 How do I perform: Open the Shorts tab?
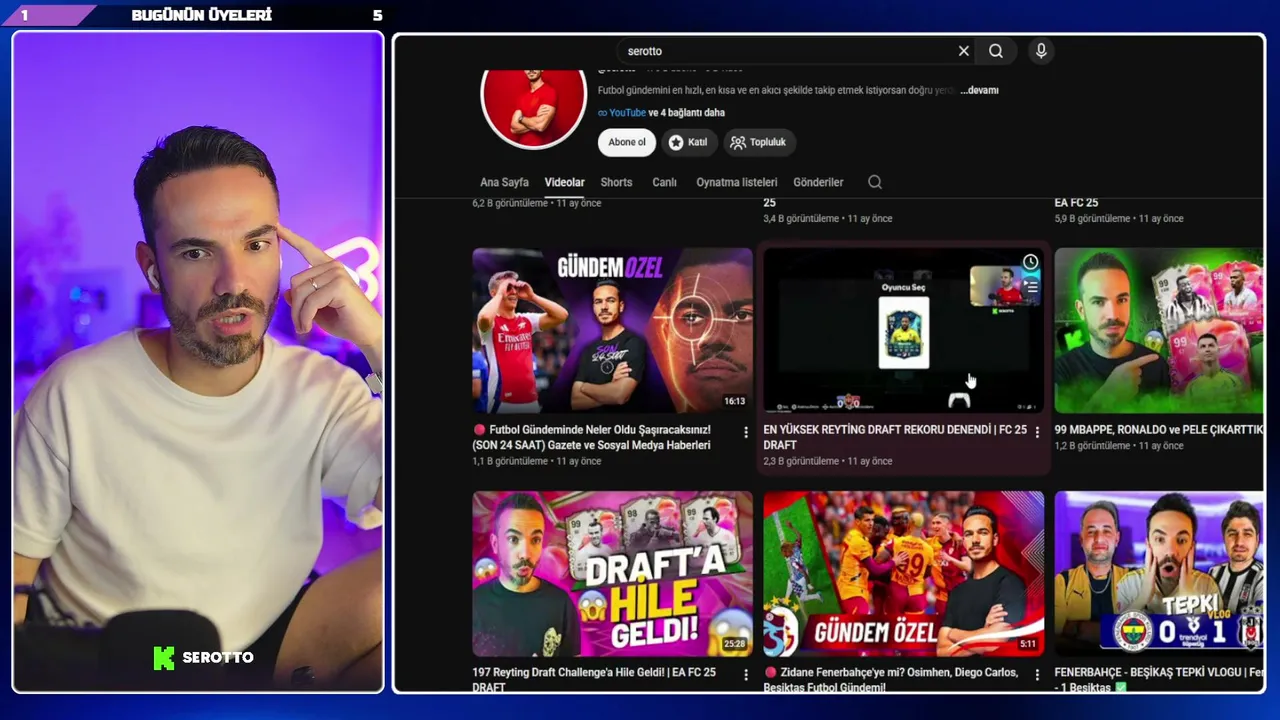pyautogui.click(x=616, y=182)
